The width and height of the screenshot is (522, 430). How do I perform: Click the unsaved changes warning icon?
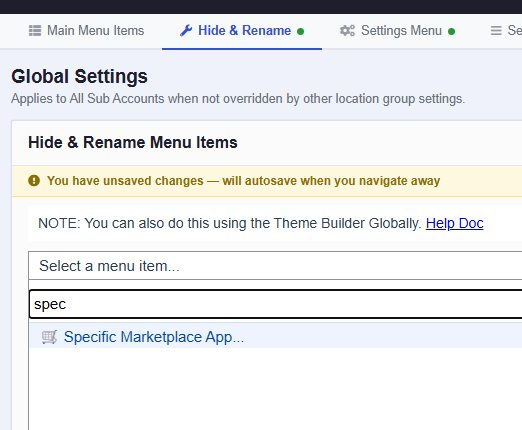click(34, 181)
